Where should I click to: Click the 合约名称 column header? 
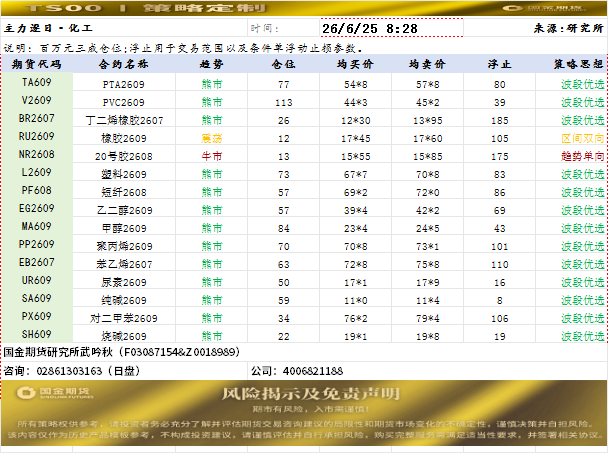click(x=124, y=64)
